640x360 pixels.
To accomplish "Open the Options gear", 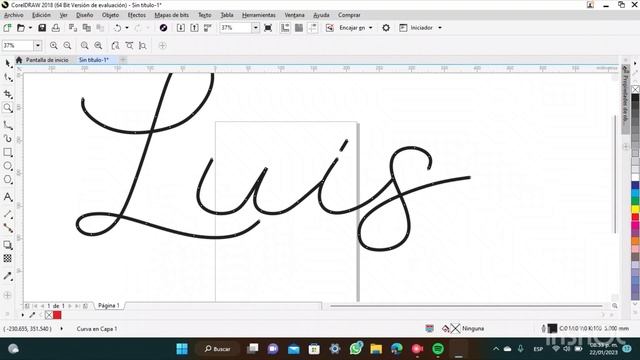I will (386, 28).
